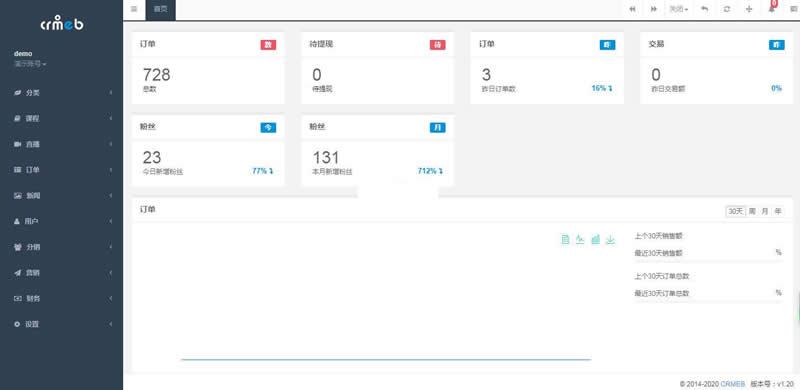The height and width of the screenshot is (390, 800).
Task: Click the crmeb logo in sidebar
Action: point(62,23)
